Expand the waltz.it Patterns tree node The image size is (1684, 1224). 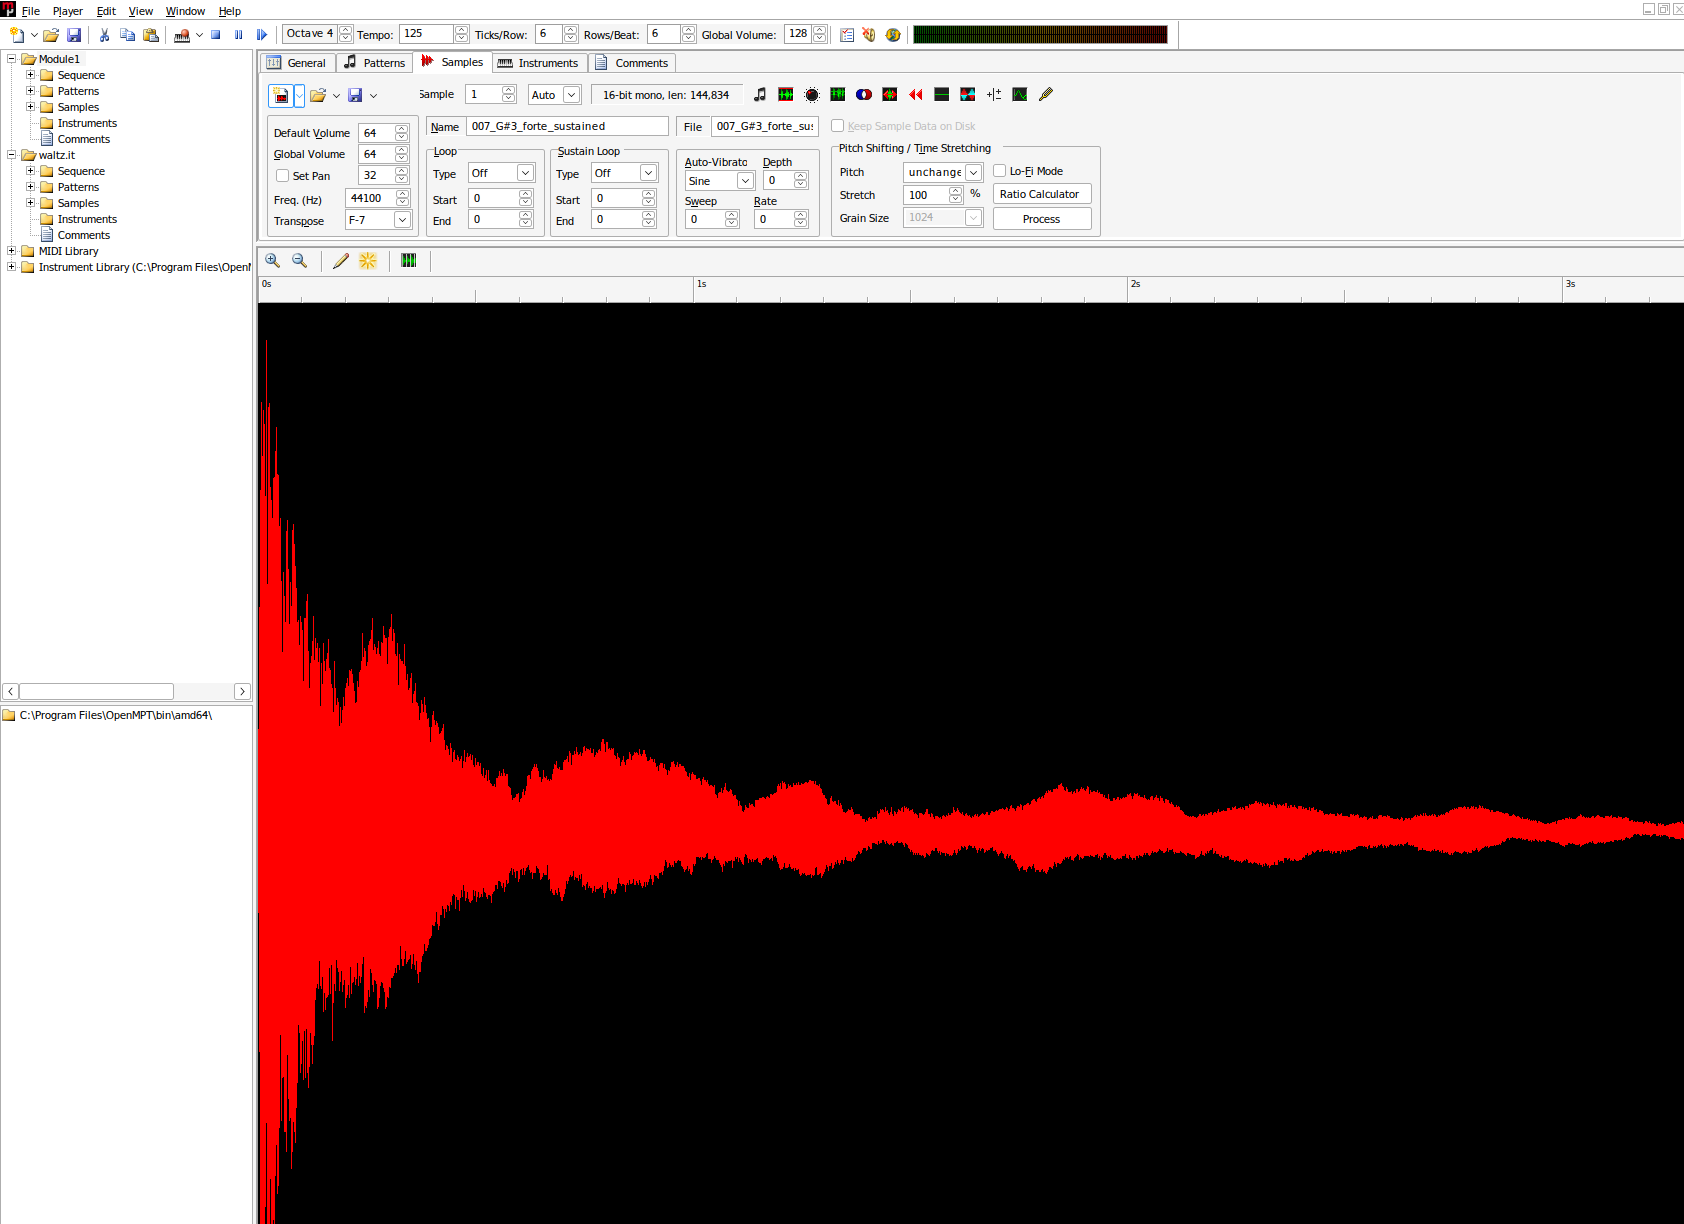point(30,187)
